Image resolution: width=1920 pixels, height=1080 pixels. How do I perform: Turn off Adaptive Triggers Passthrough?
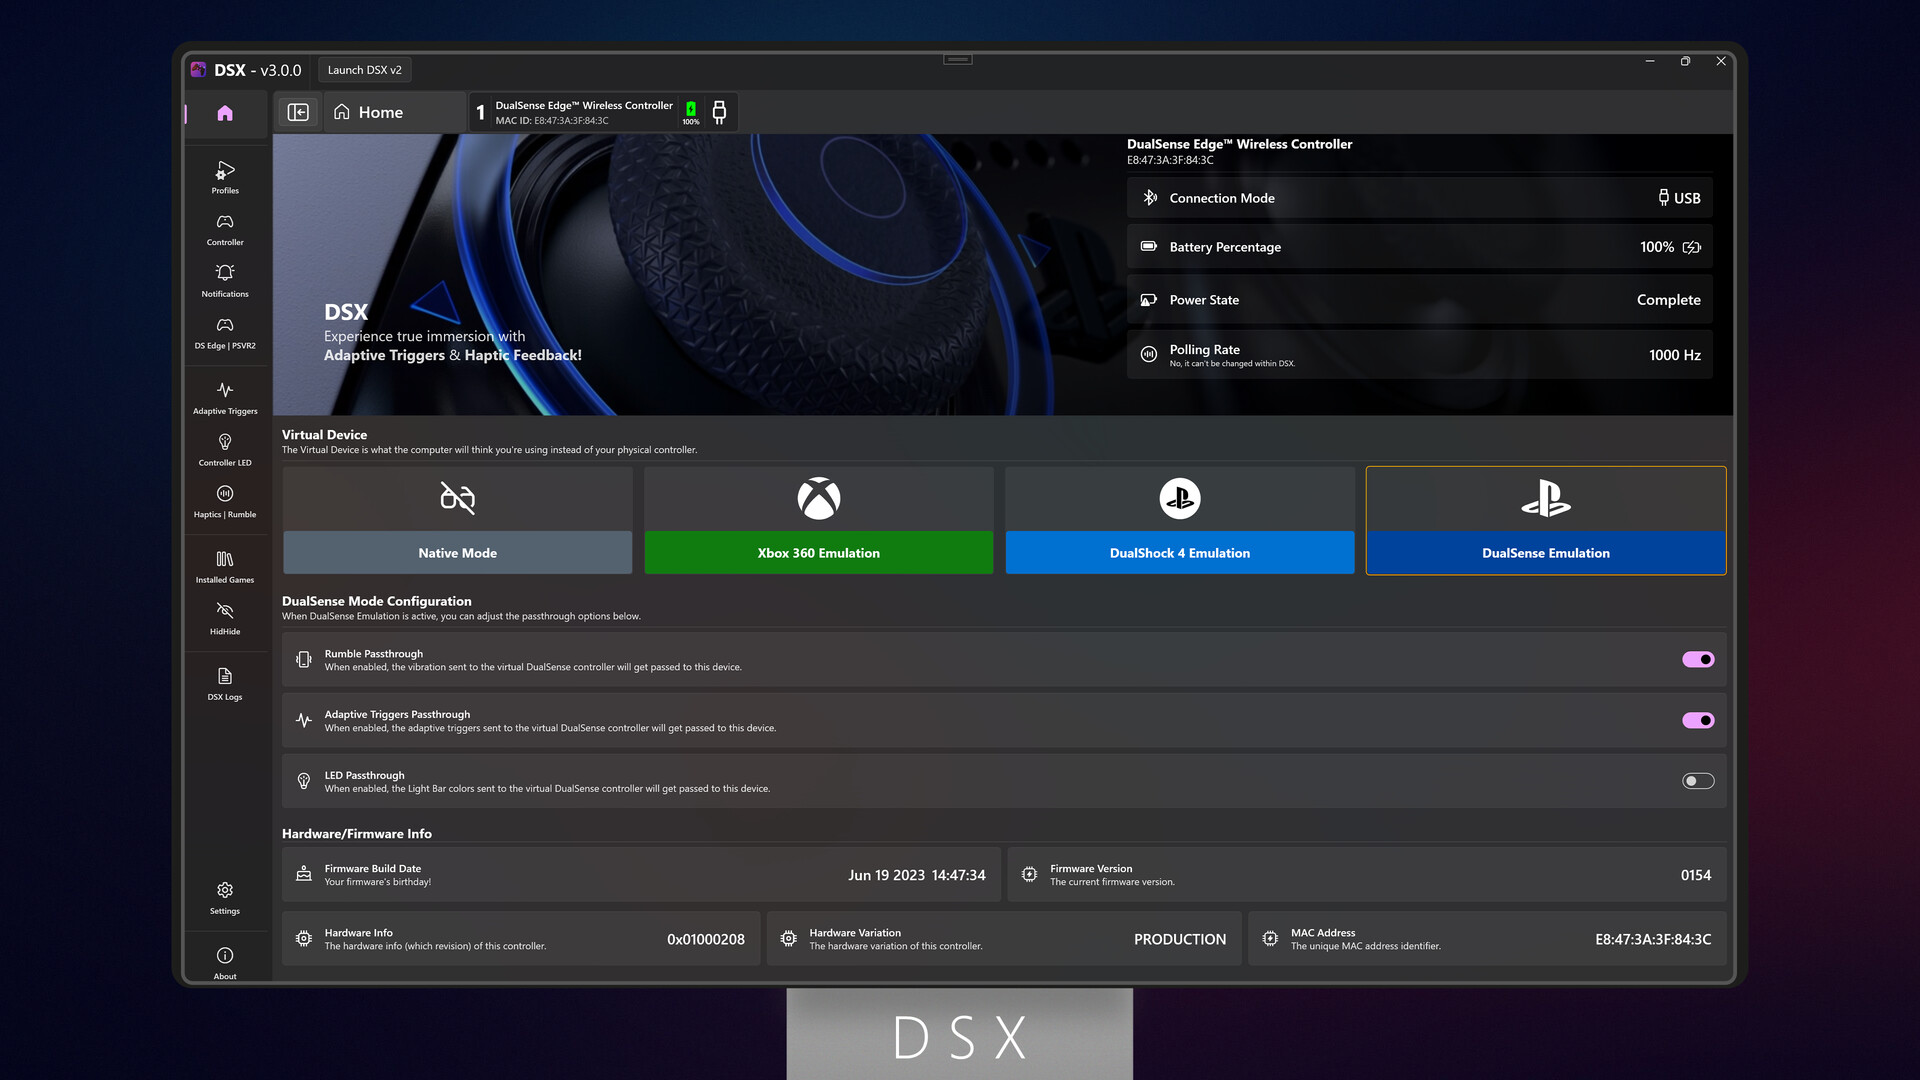tap(1697, 720)
